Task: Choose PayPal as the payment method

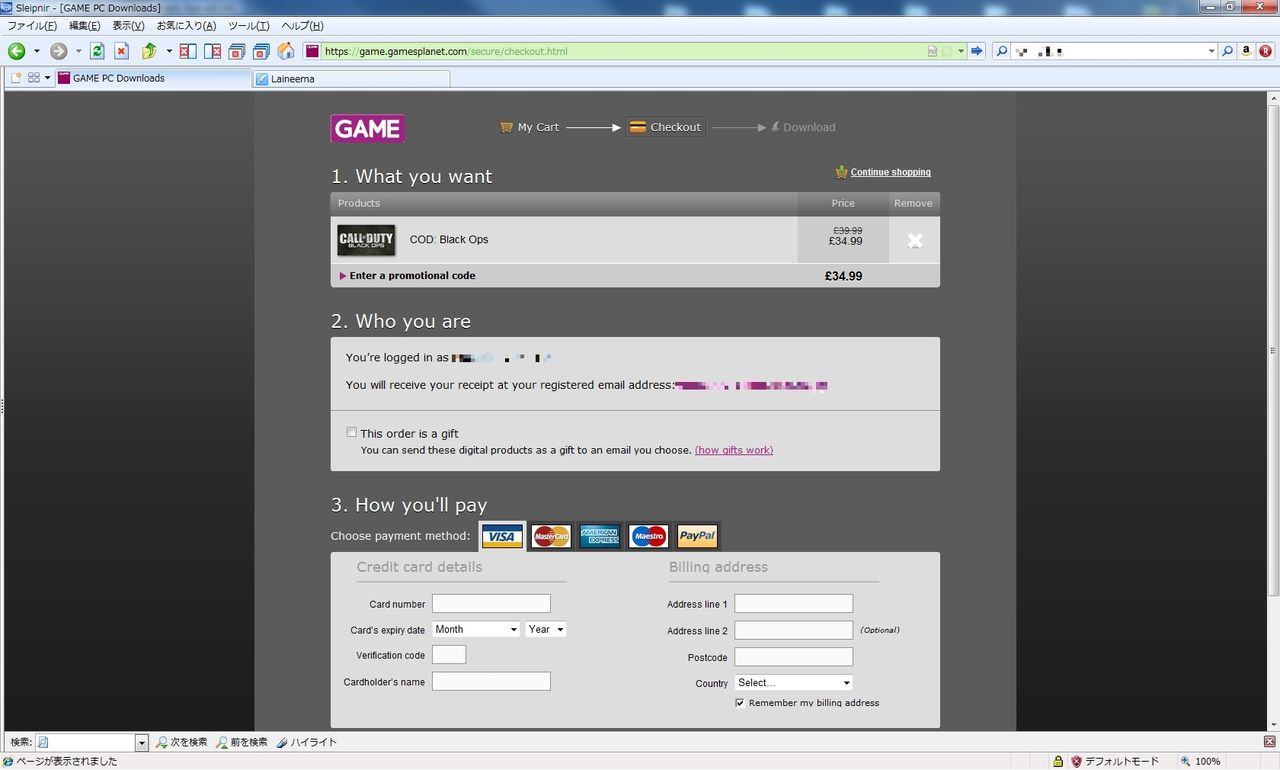Action: 698,536
